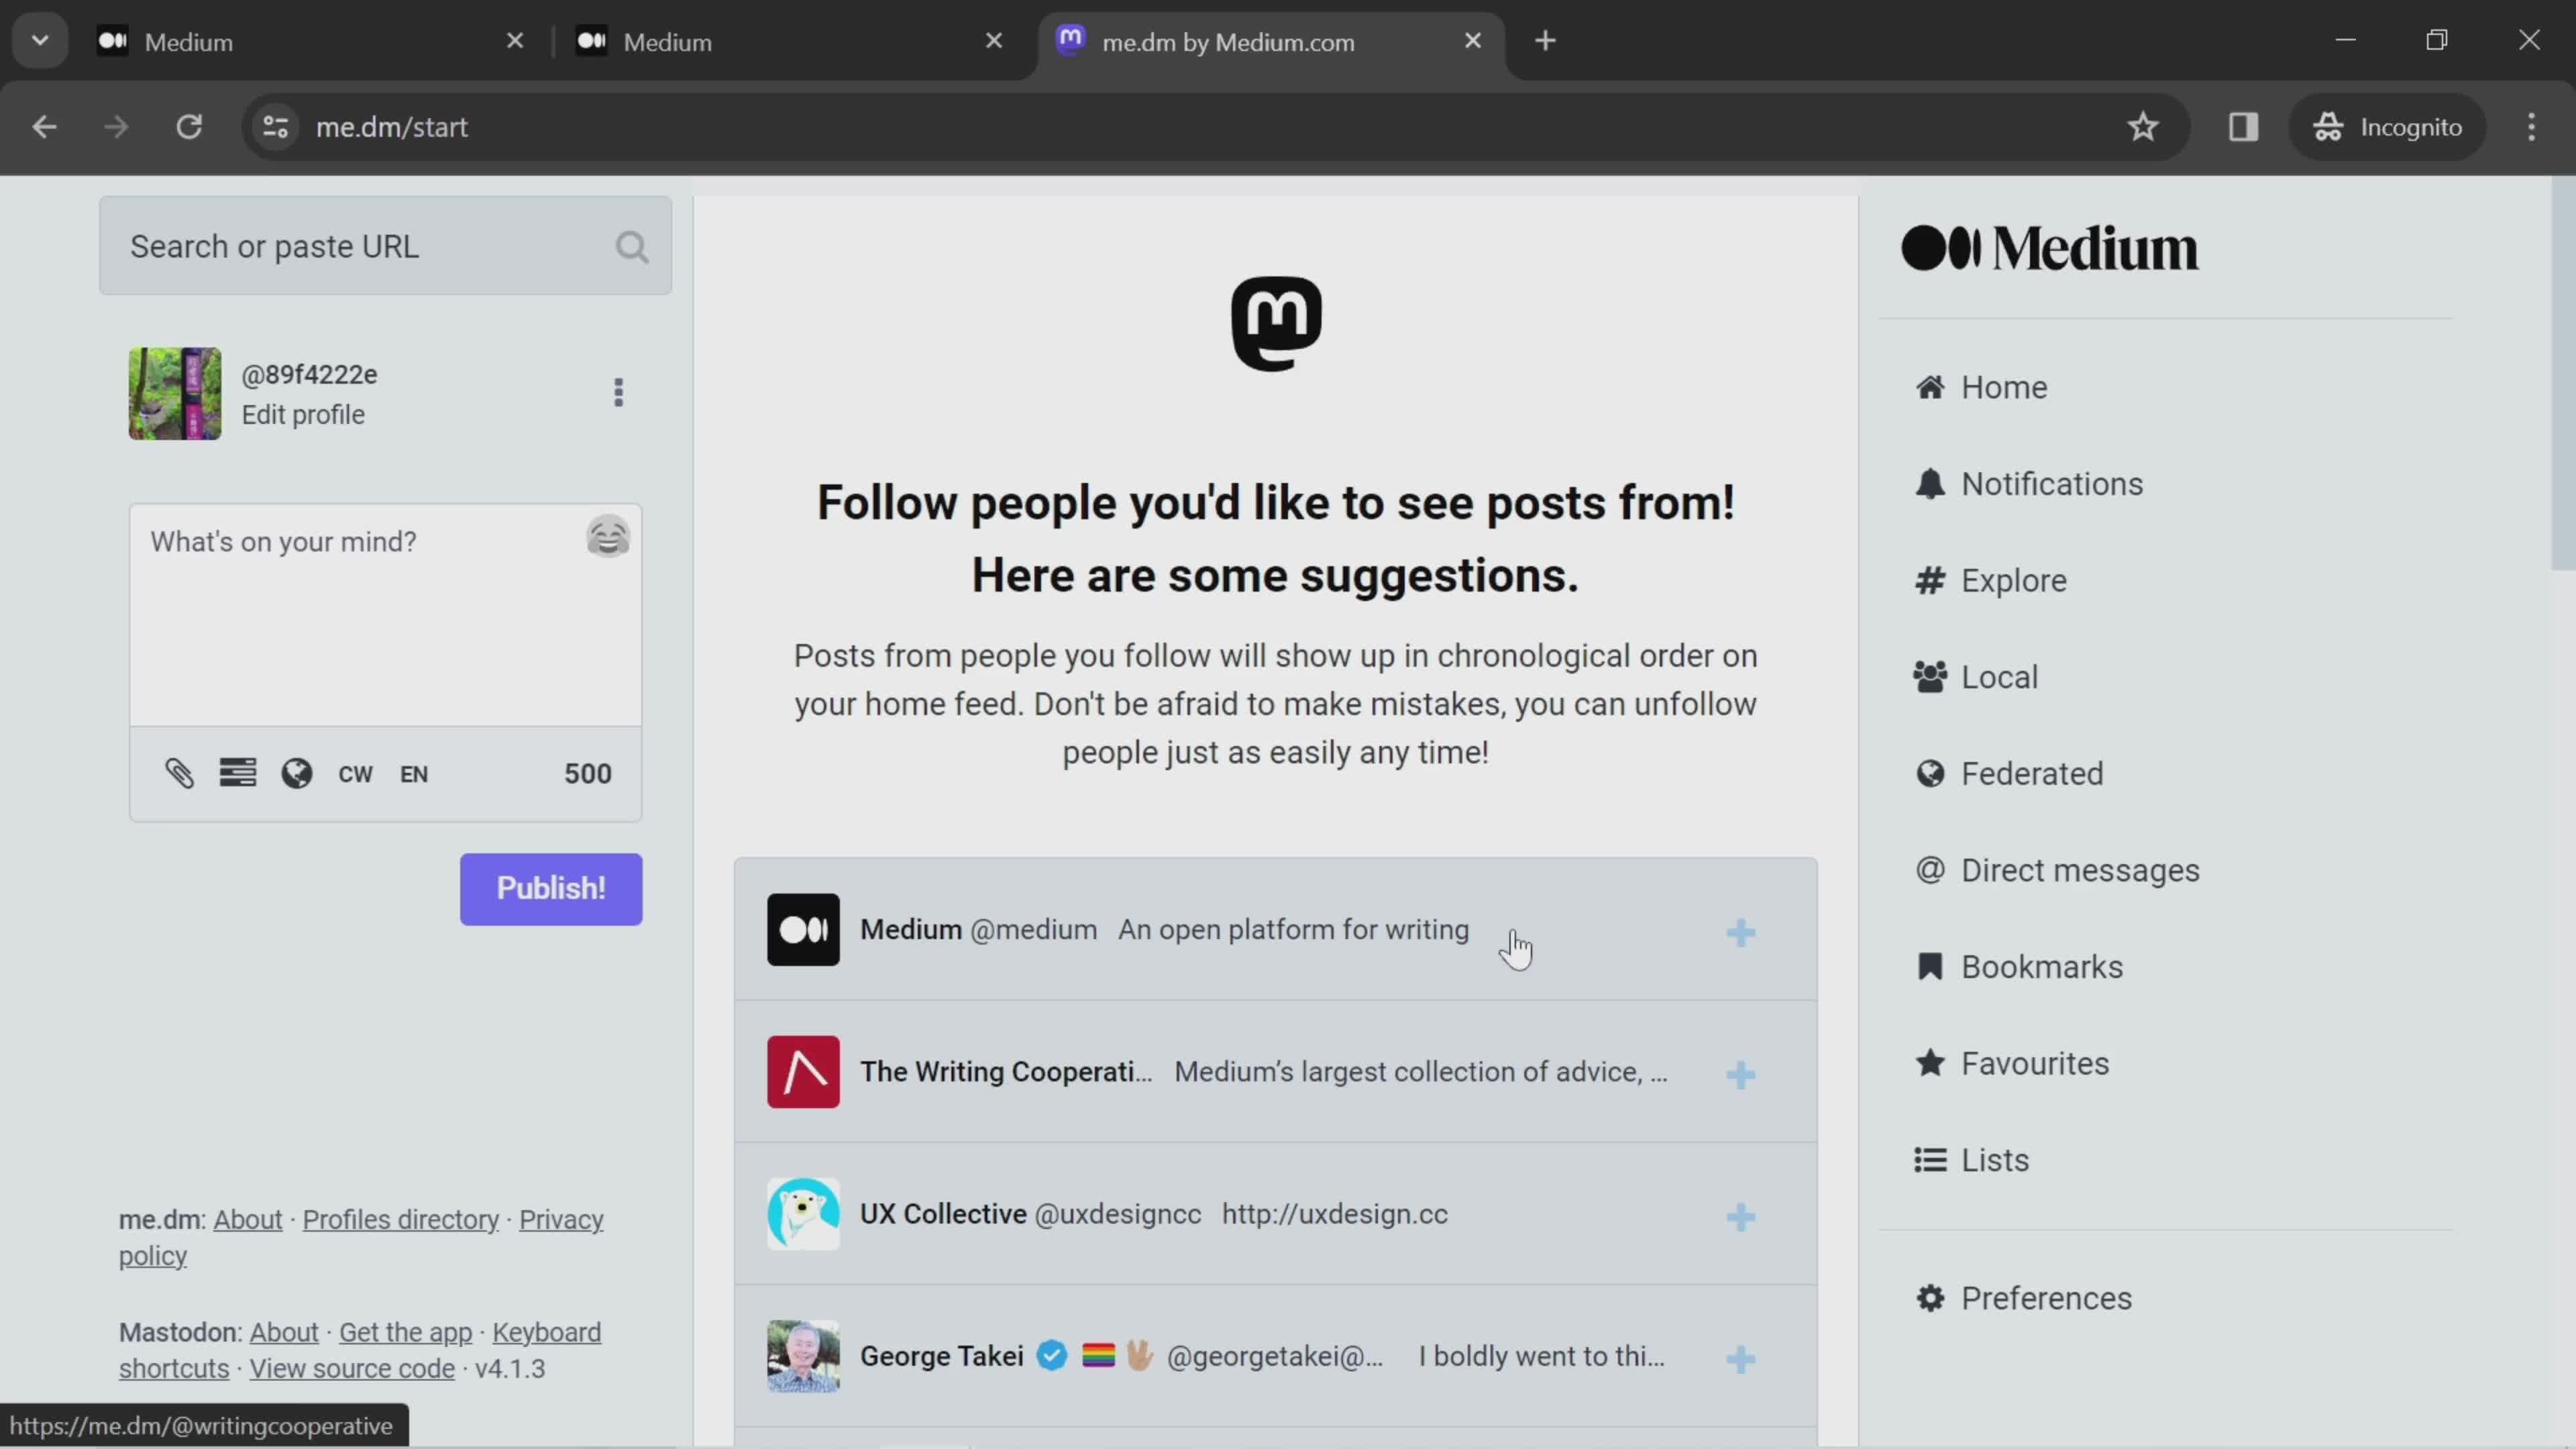Open a new browser tab
Image resolution: width=2576 pixels, height=1449 pixels.
pos(1545,41)
